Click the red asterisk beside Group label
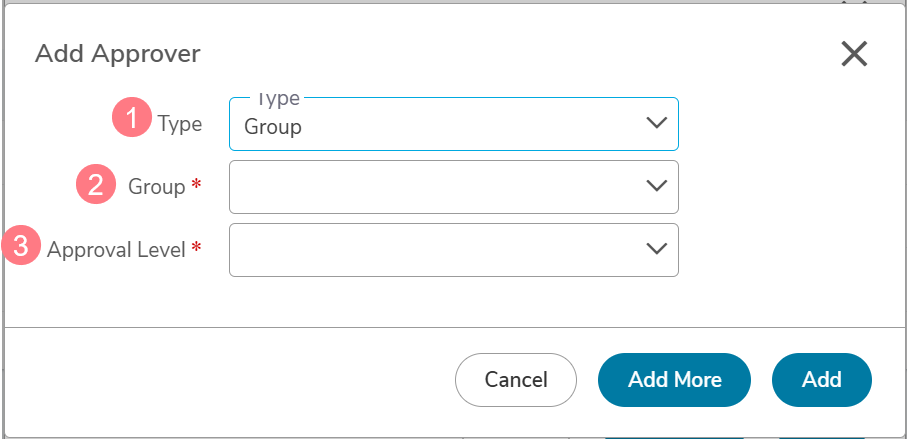907x439 pixels. coord(196,185)
